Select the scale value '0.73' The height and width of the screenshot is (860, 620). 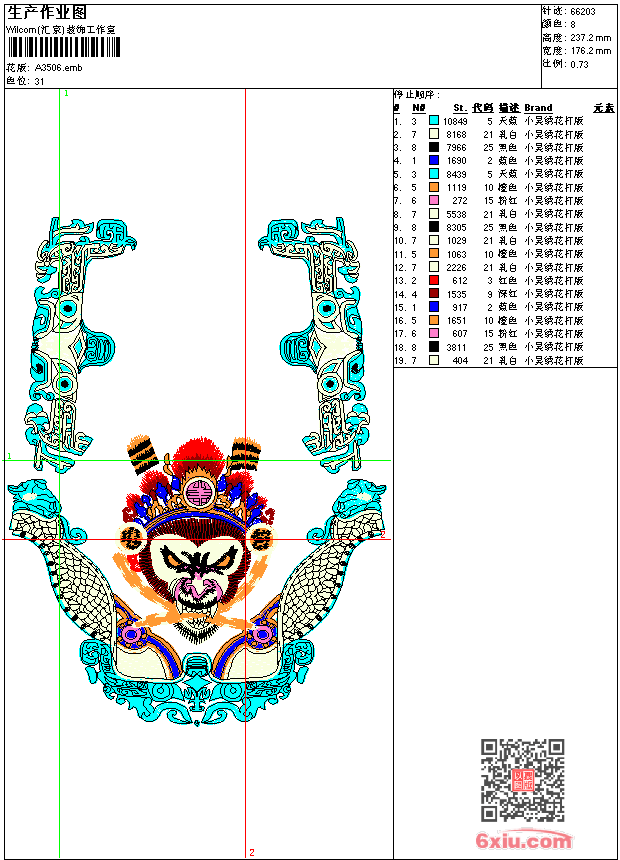tap(579, 64)
